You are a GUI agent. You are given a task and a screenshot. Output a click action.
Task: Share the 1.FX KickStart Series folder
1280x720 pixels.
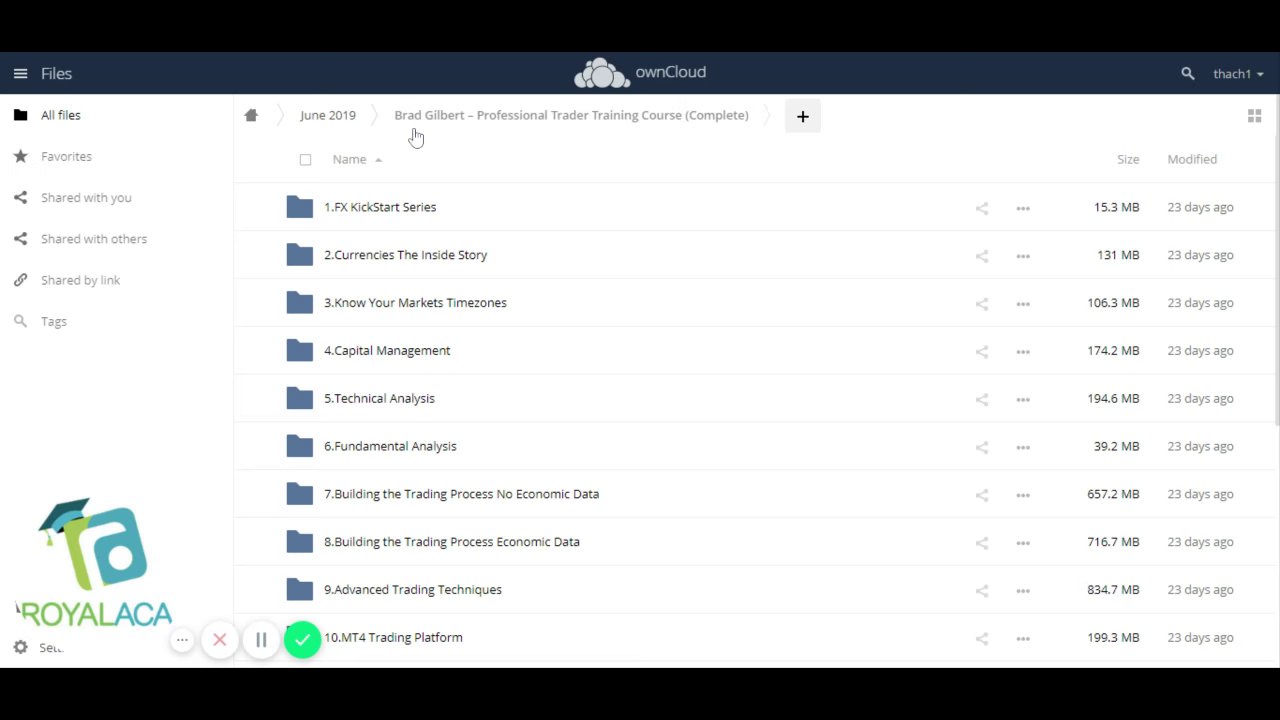[982, 208]
